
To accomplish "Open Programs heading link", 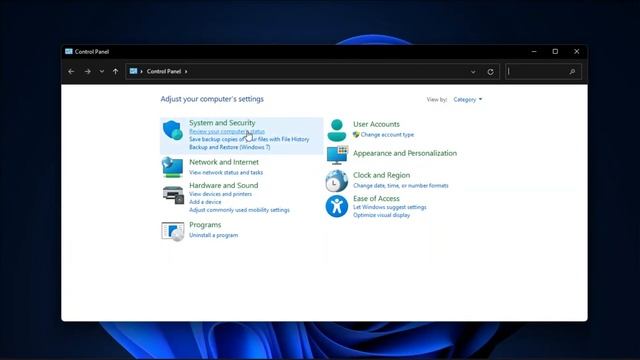I will (205, 225).
